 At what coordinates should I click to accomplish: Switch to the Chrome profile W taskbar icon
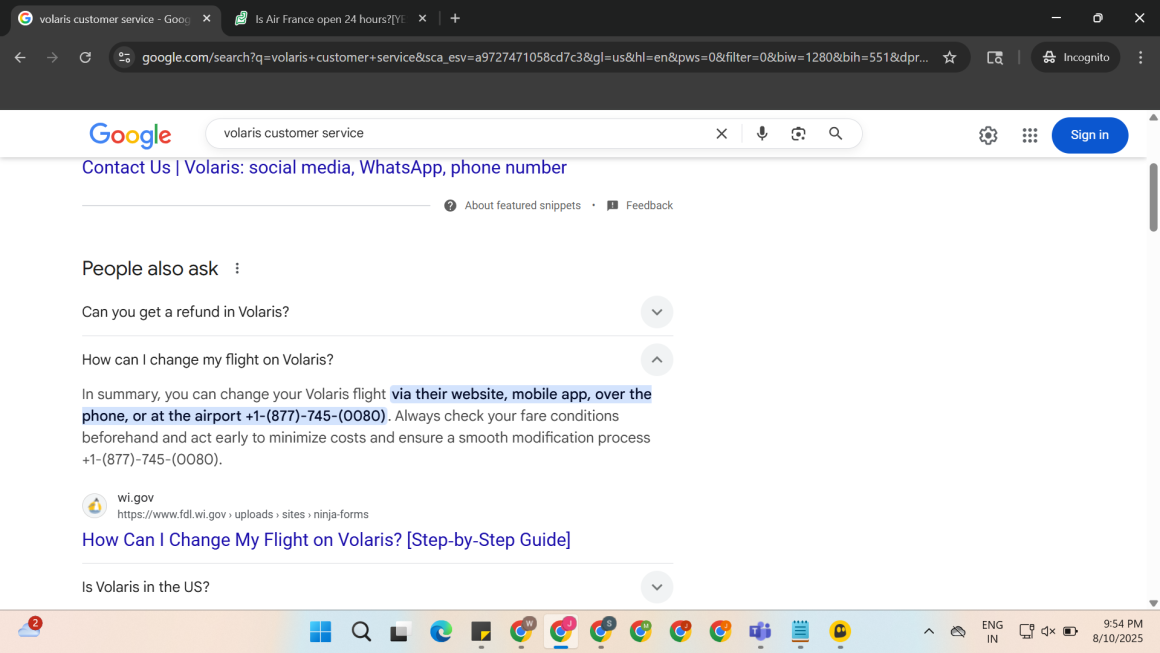pyautogui.click(x=522, y=632)
